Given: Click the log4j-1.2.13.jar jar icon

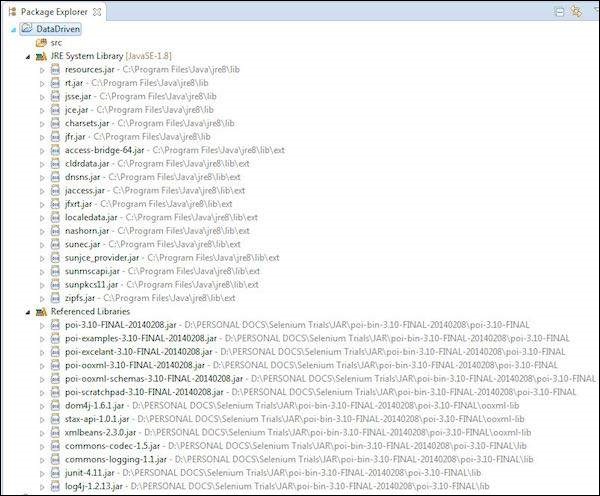Looking at the screenshot, I should coord(55,486).
